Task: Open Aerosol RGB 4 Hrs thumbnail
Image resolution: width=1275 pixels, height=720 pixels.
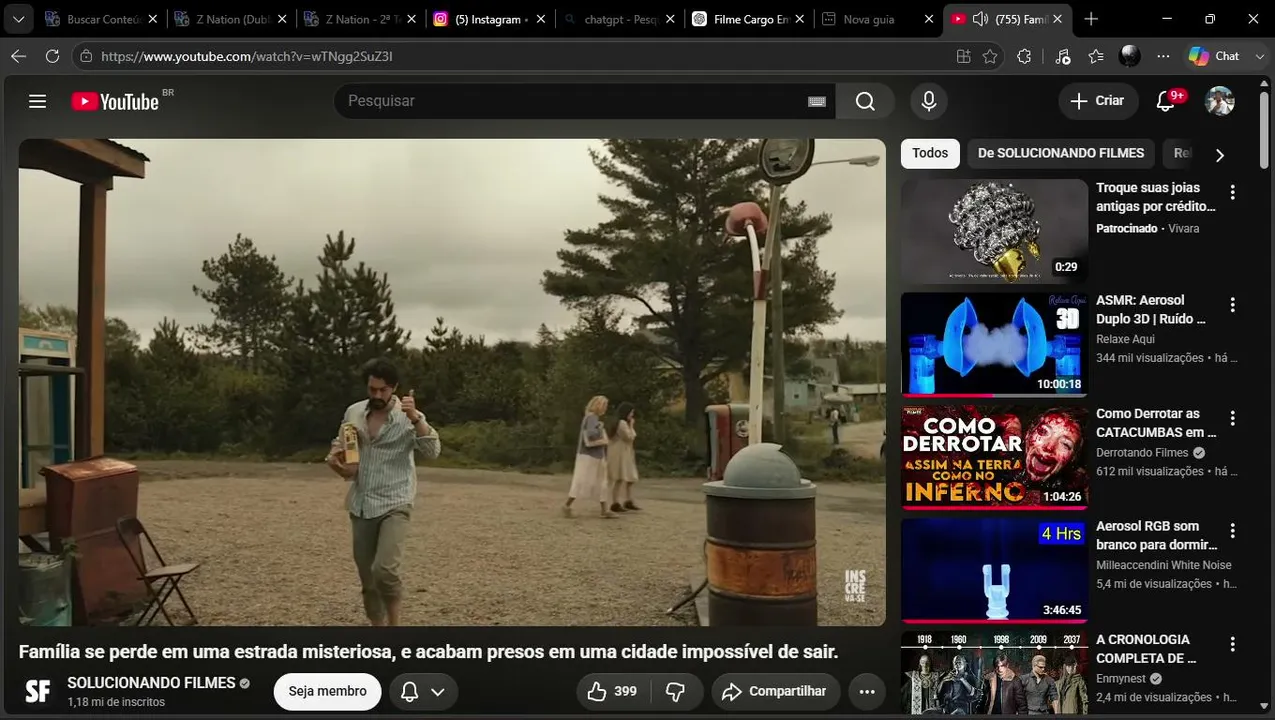Action: click(x=994, y=570)
